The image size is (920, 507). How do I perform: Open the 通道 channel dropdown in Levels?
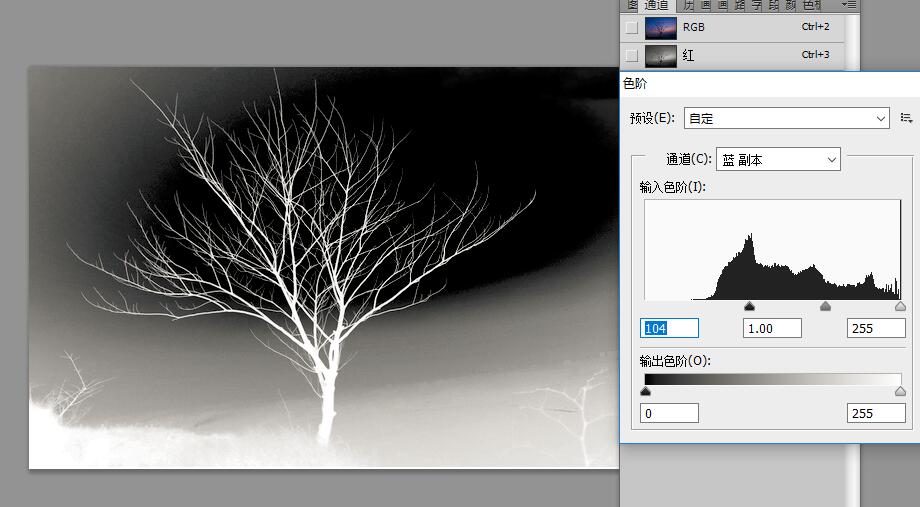tap(778, 159)
